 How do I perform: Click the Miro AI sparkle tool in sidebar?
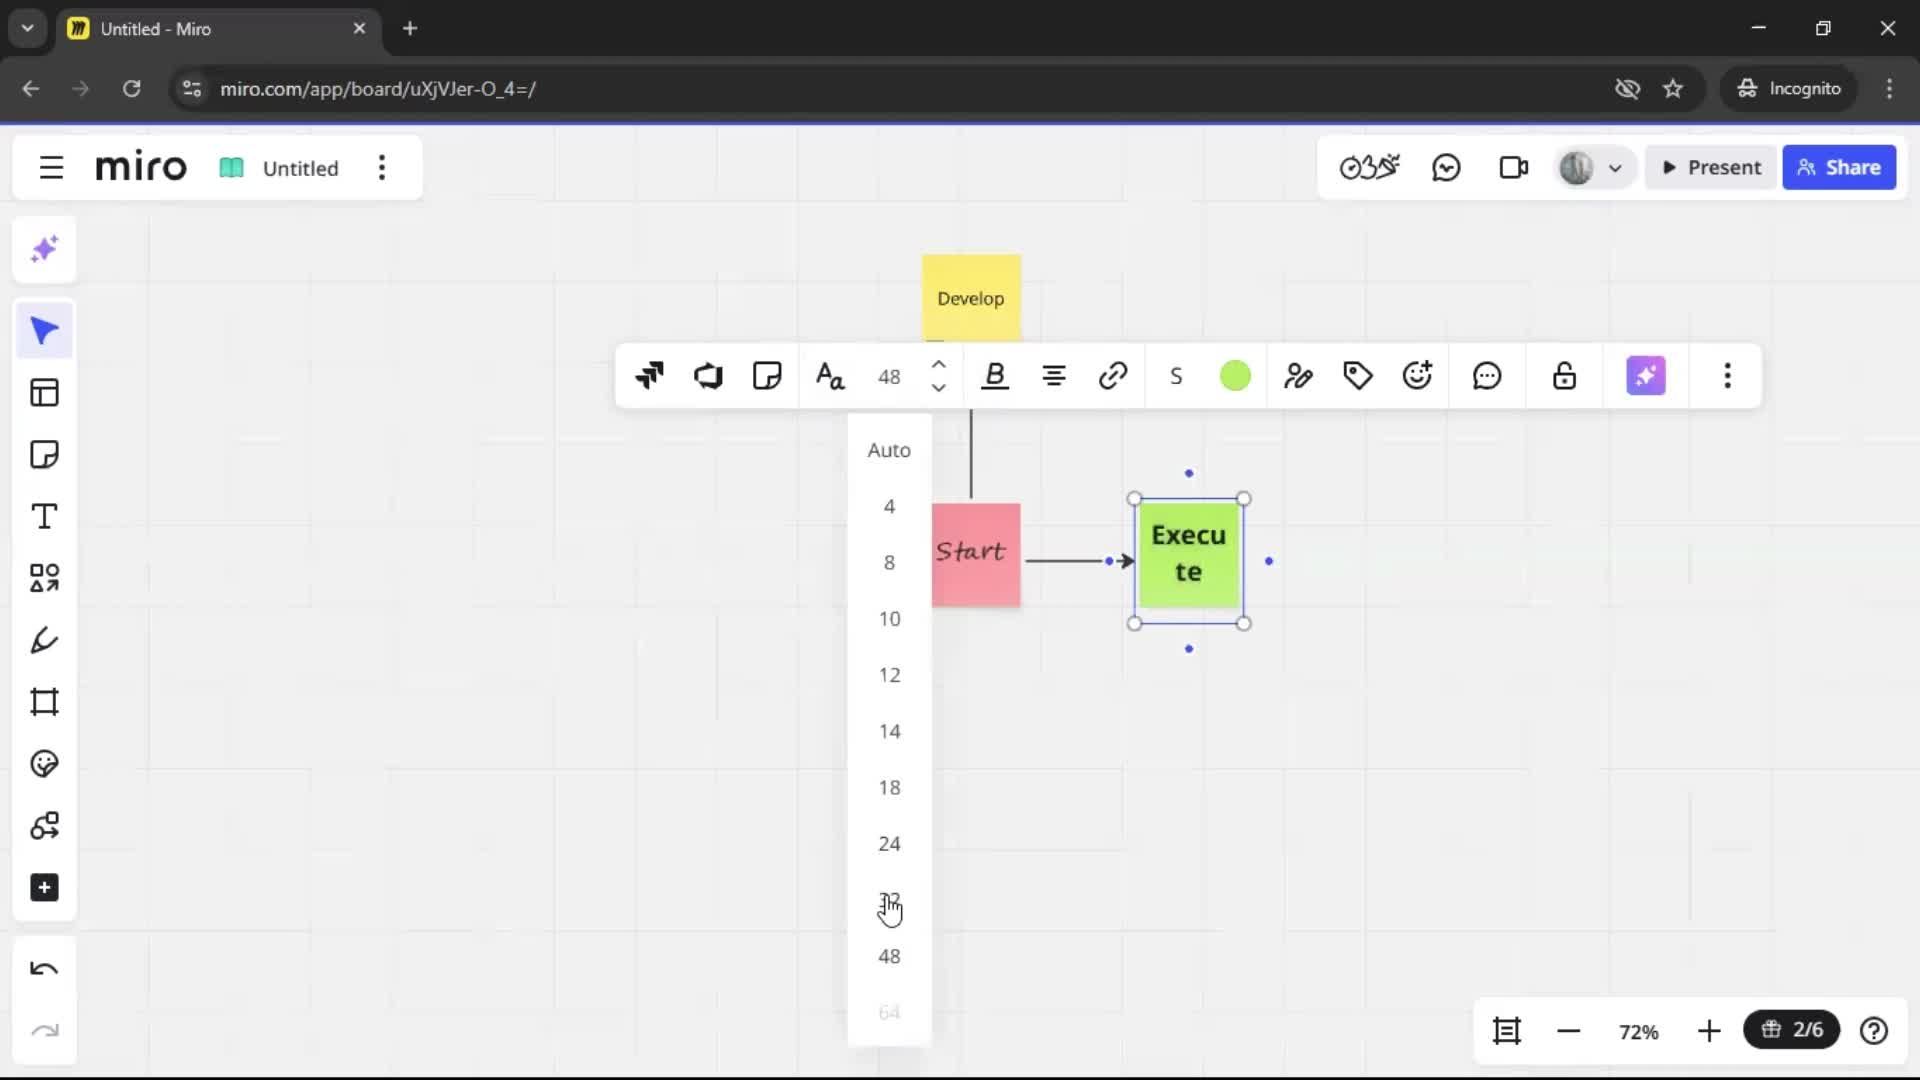coord(44,249)
